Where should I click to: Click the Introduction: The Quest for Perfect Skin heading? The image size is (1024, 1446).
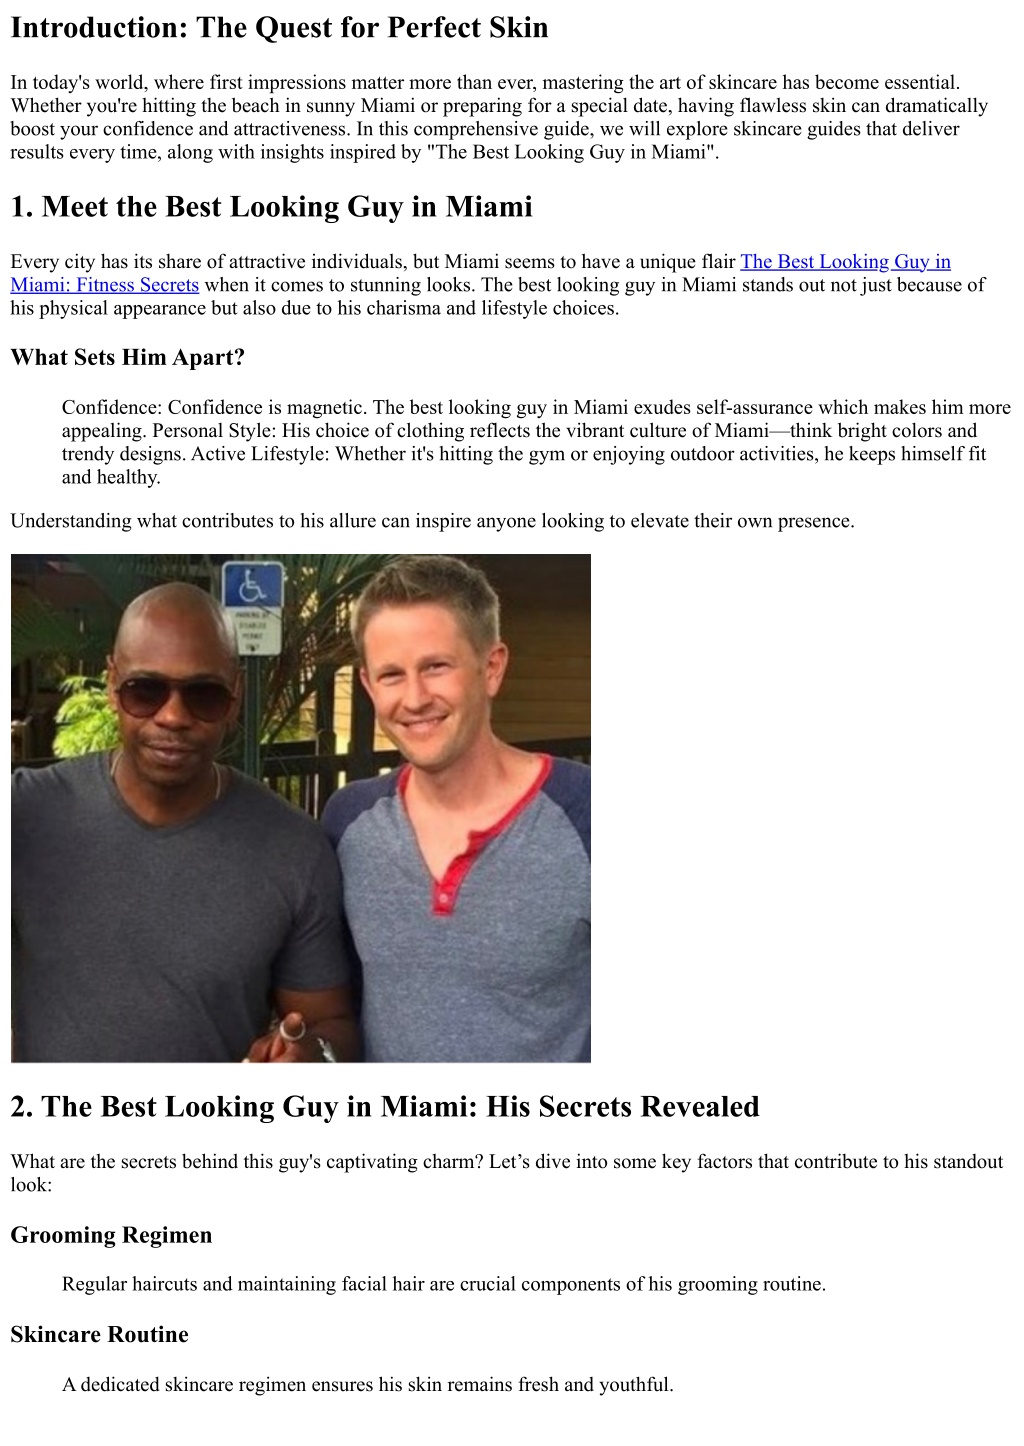pyautogui.click(x=279, y=27)
